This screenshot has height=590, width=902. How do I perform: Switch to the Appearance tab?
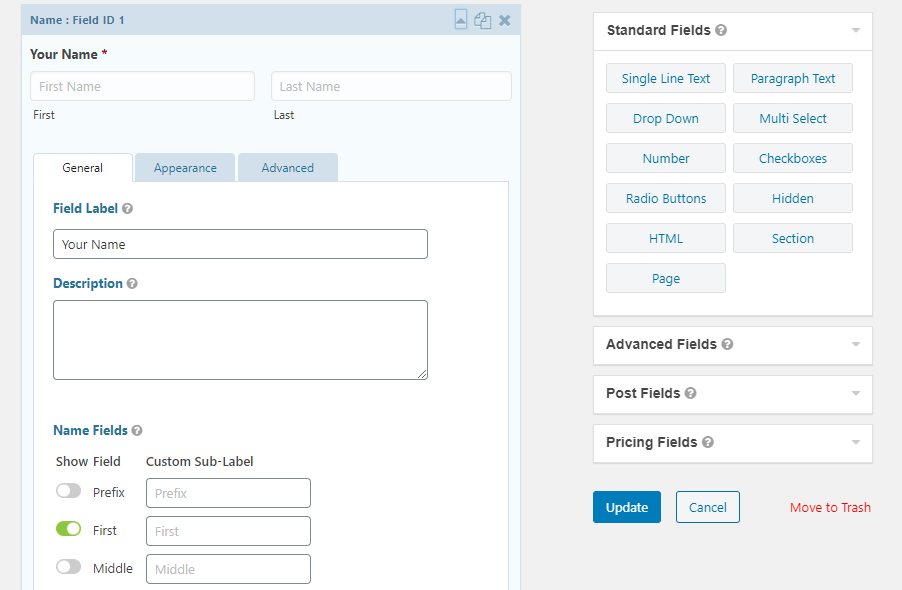184,167
